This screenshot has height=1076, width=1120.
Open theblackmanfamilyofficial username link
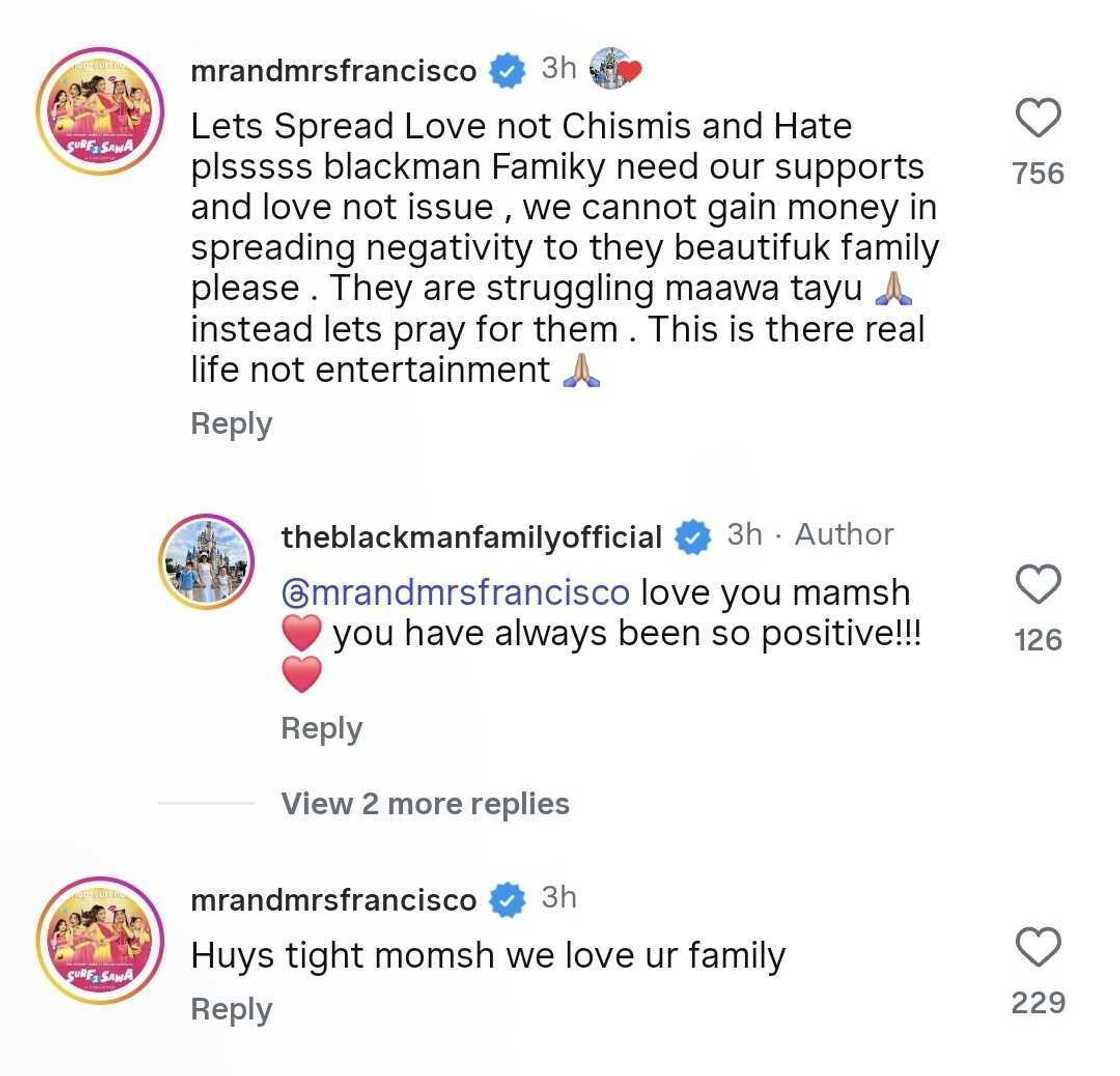pos(472,537)
